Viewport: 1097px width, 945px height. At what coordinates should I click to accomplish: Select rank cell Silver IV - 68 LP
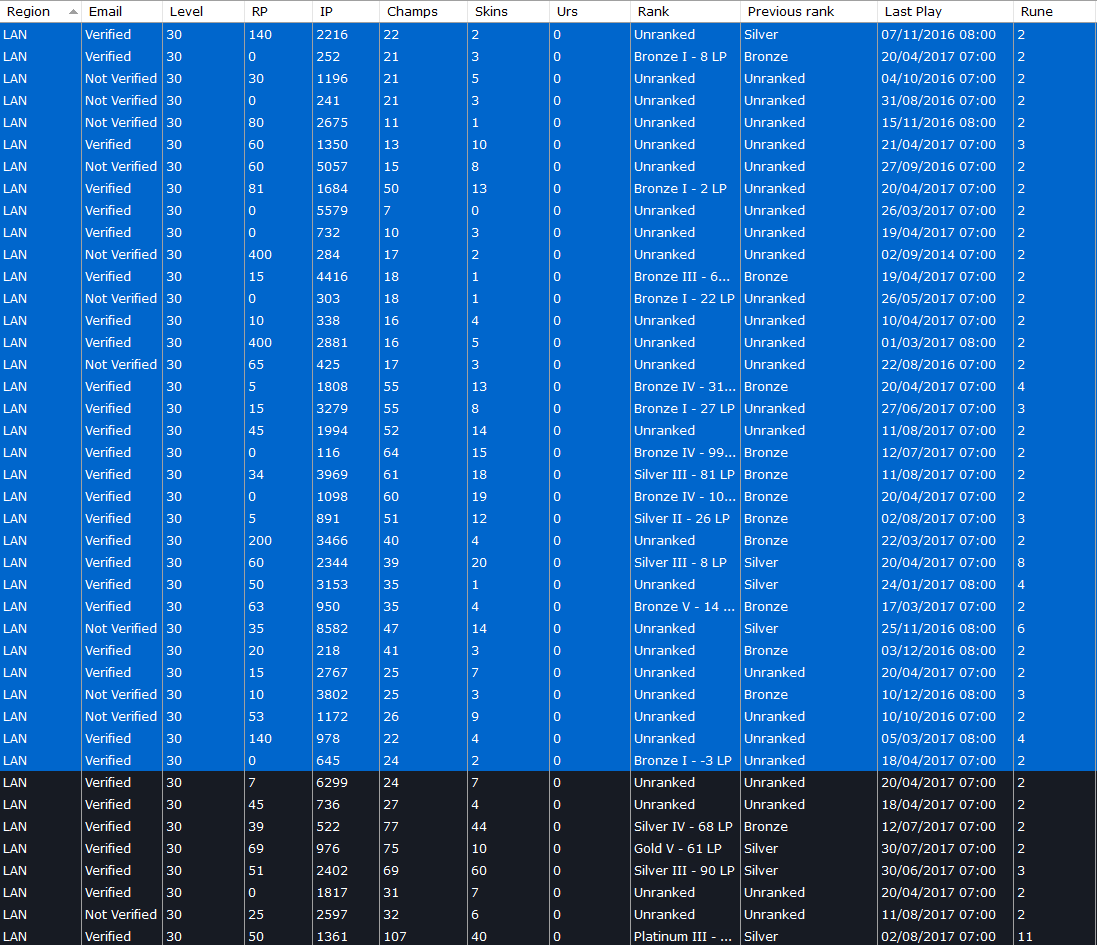pos(683,827)
